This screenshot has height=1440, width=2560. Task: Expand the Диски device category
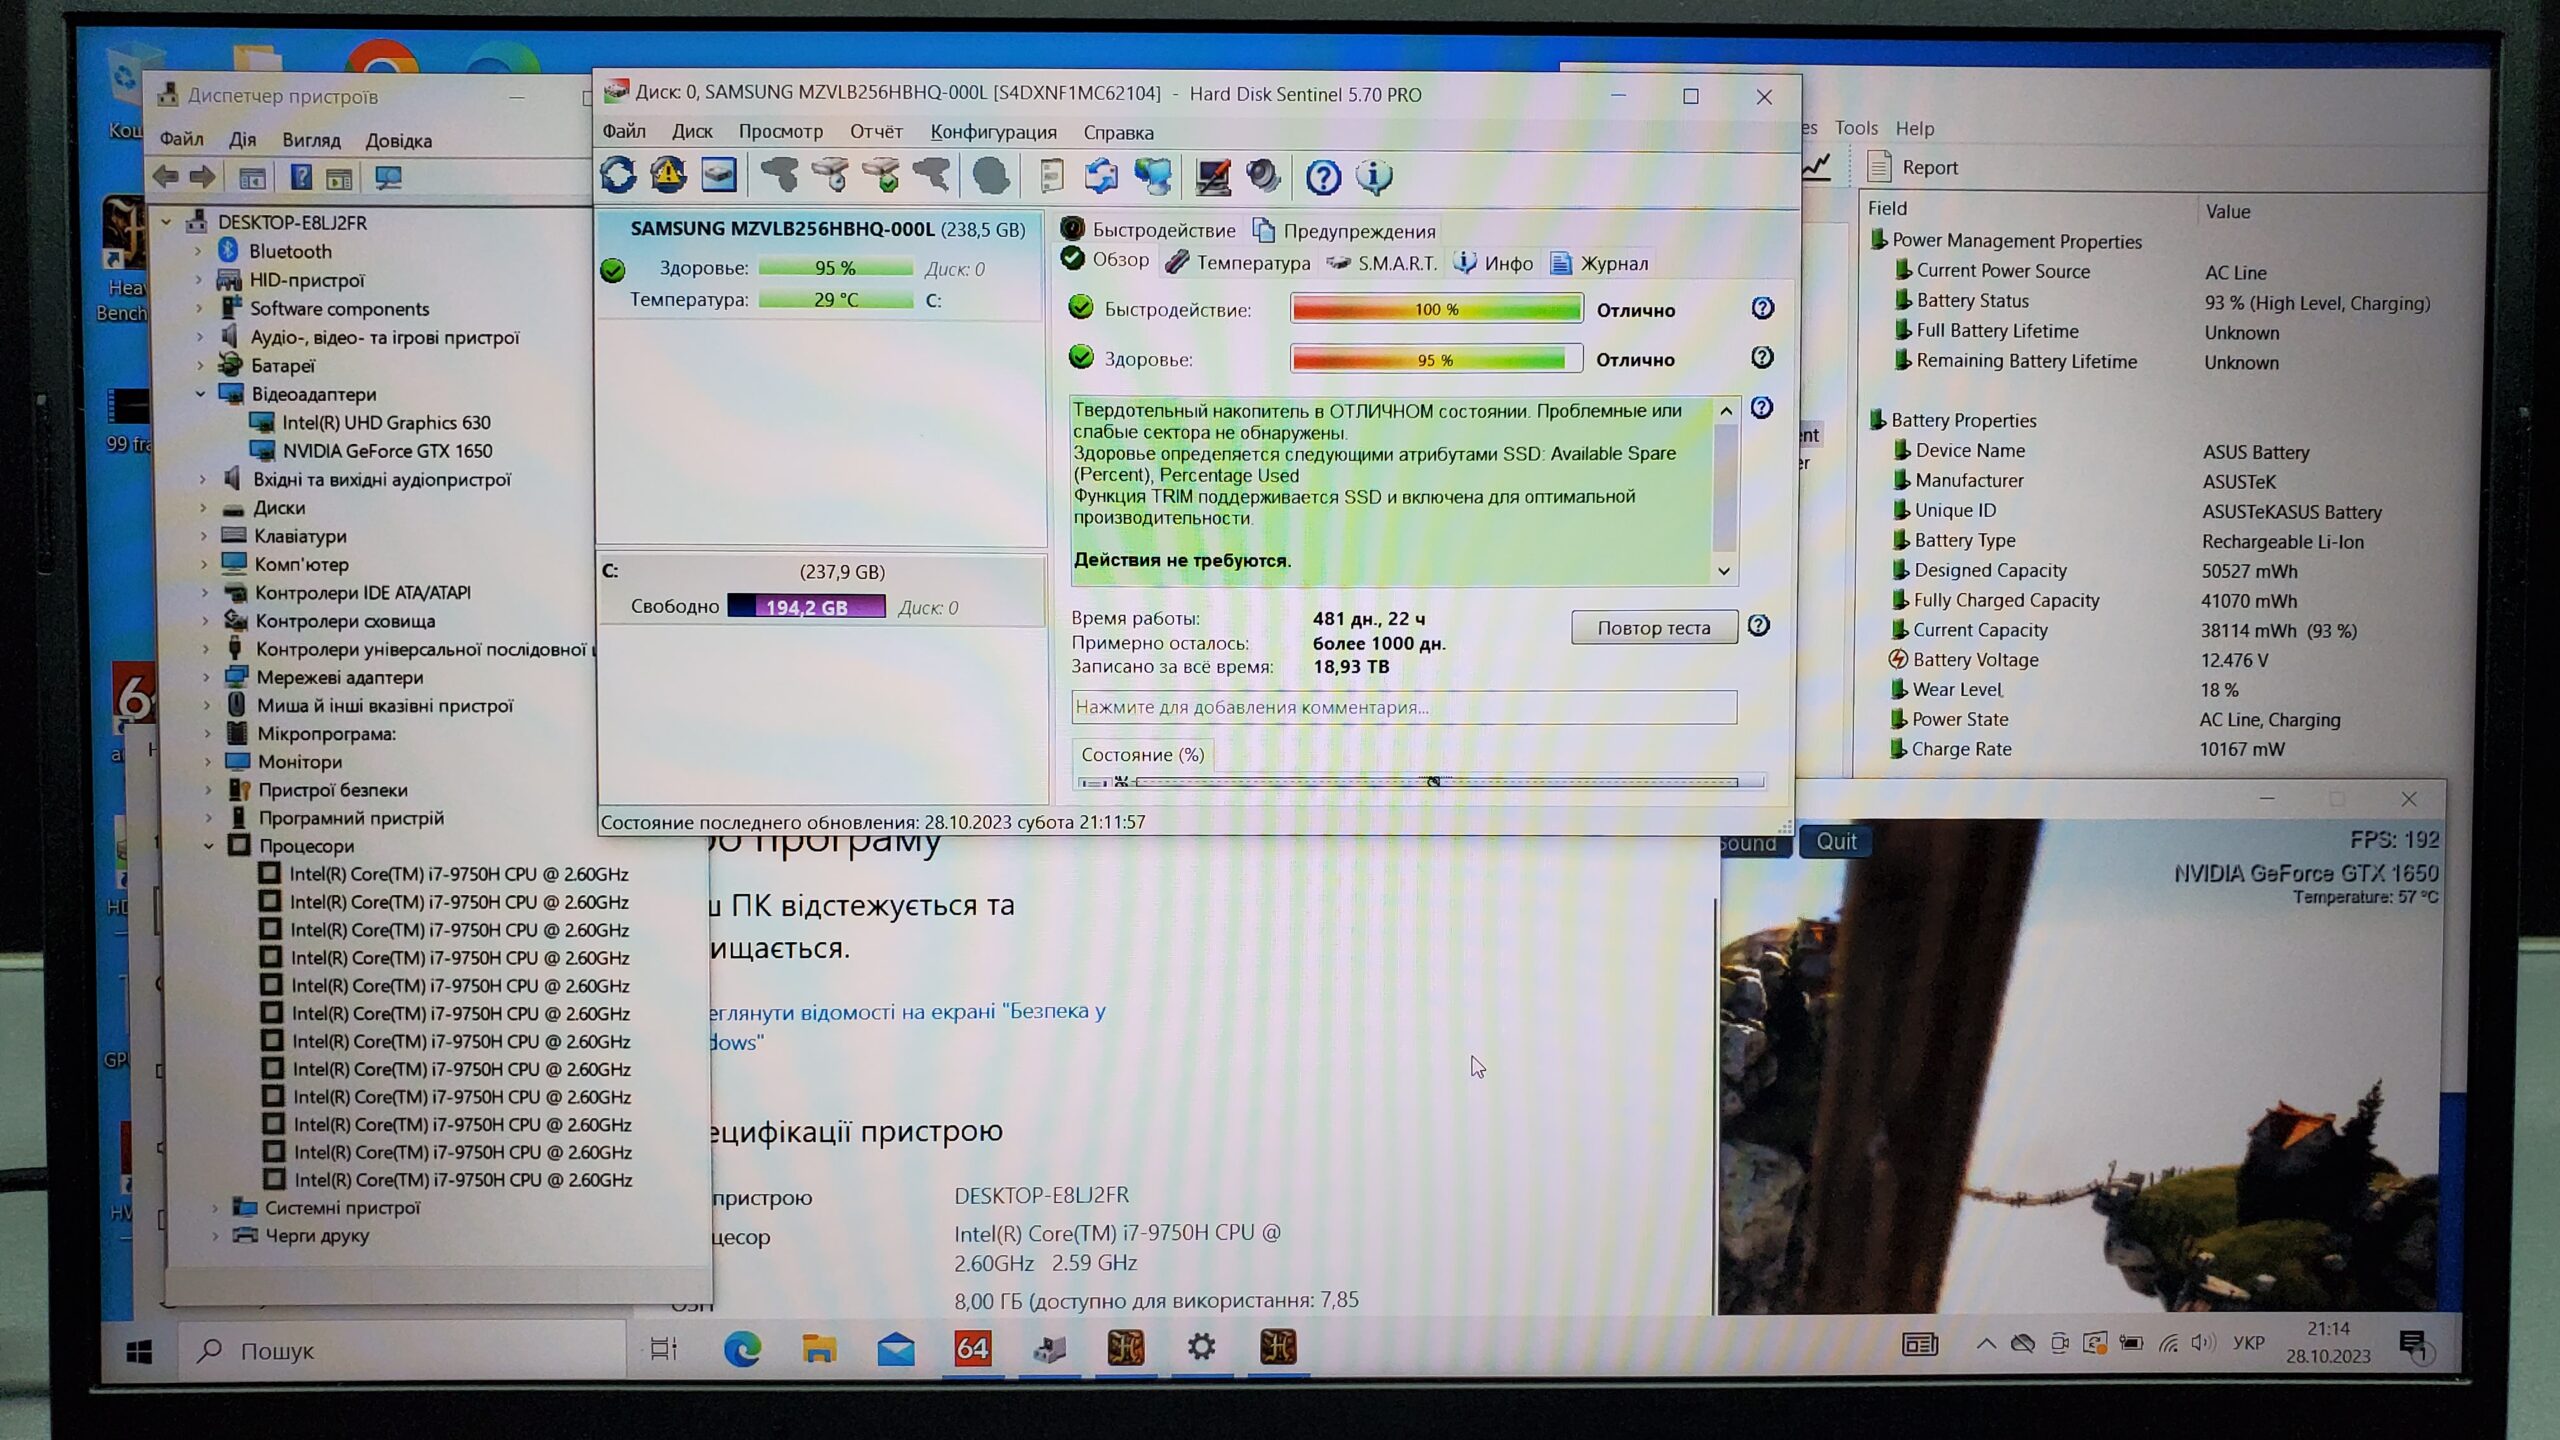point(203,508)
